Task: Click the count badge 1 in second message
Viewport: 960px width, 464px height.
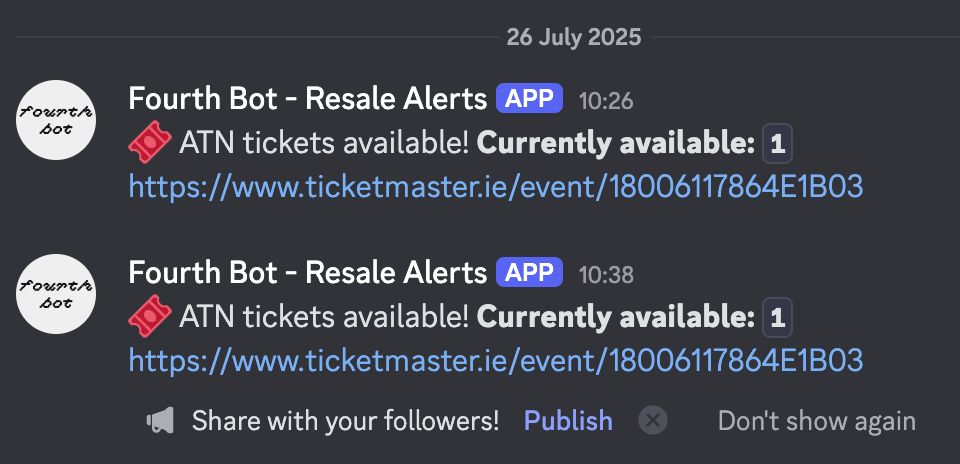Action: pyautogui.click(x=778, y=318)
